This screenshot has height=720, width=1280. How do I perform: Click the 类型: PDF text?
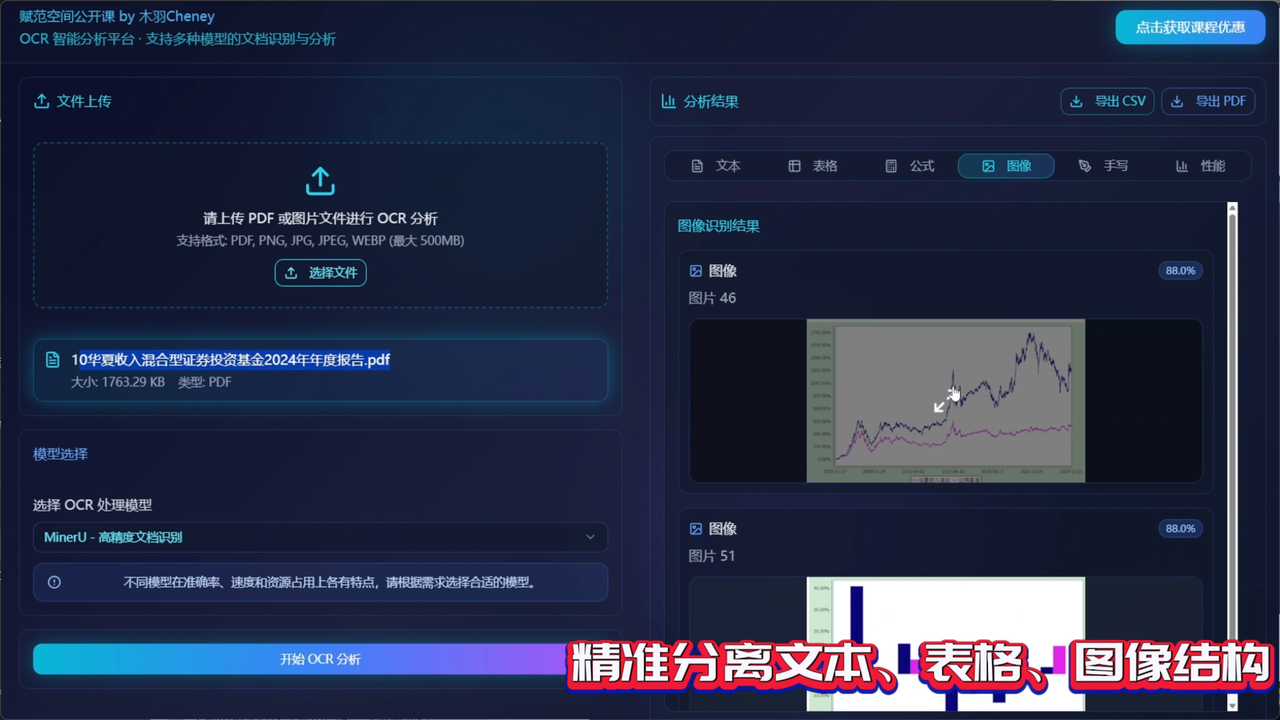(x=204, y=382)
